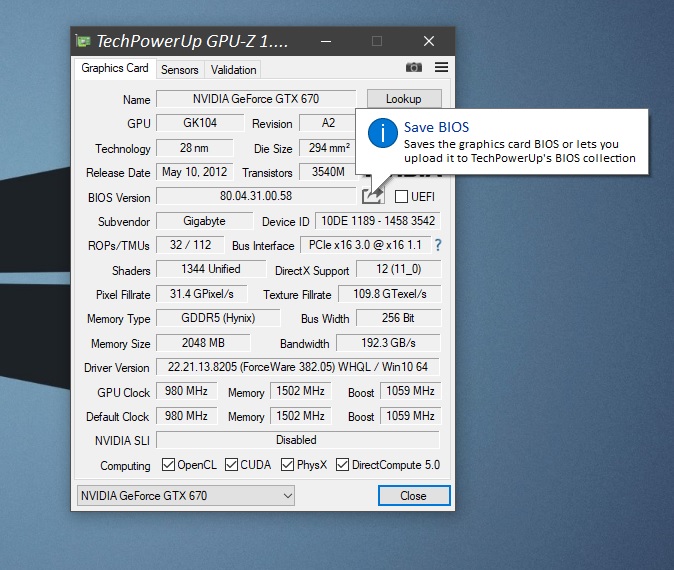Toggle the CUDA checkbox
Viewport: 674px width, 570px height.
pyautogui.click(x=231, y=465)
